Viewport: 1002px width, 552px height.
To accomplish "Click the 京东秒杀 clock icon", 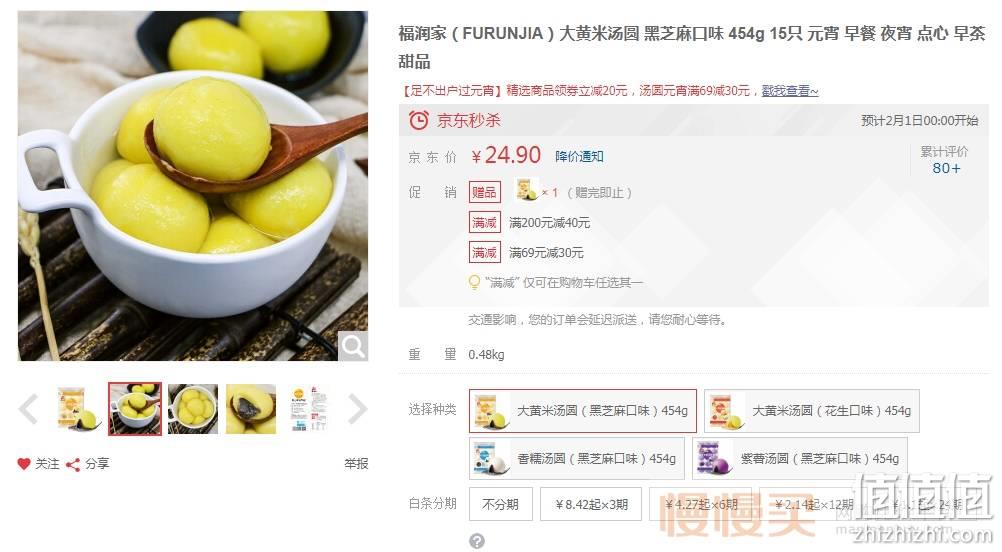I will click(x=419, y=120).
